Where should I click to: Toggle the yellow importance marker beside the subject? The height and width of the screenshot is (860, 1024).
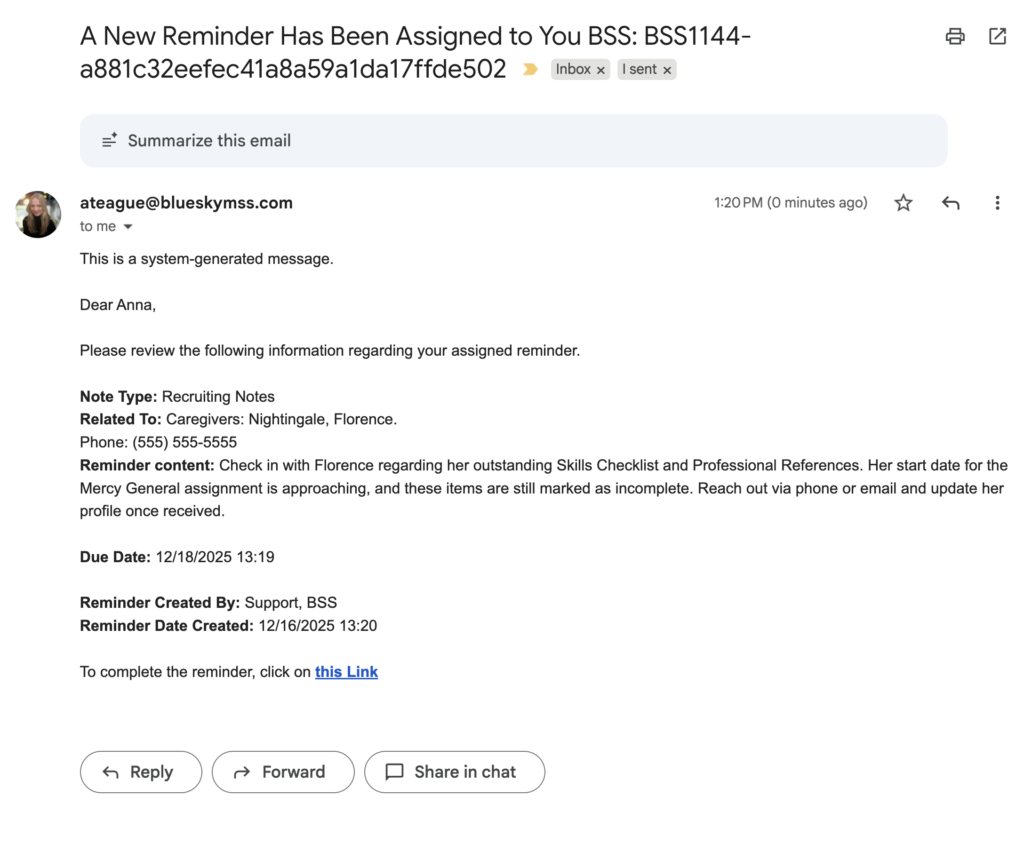click(530, 70)
